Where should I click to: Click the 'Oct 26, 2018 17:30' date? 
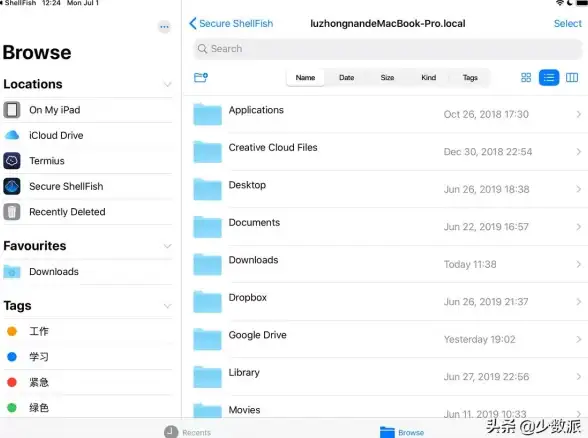point(486,114)
